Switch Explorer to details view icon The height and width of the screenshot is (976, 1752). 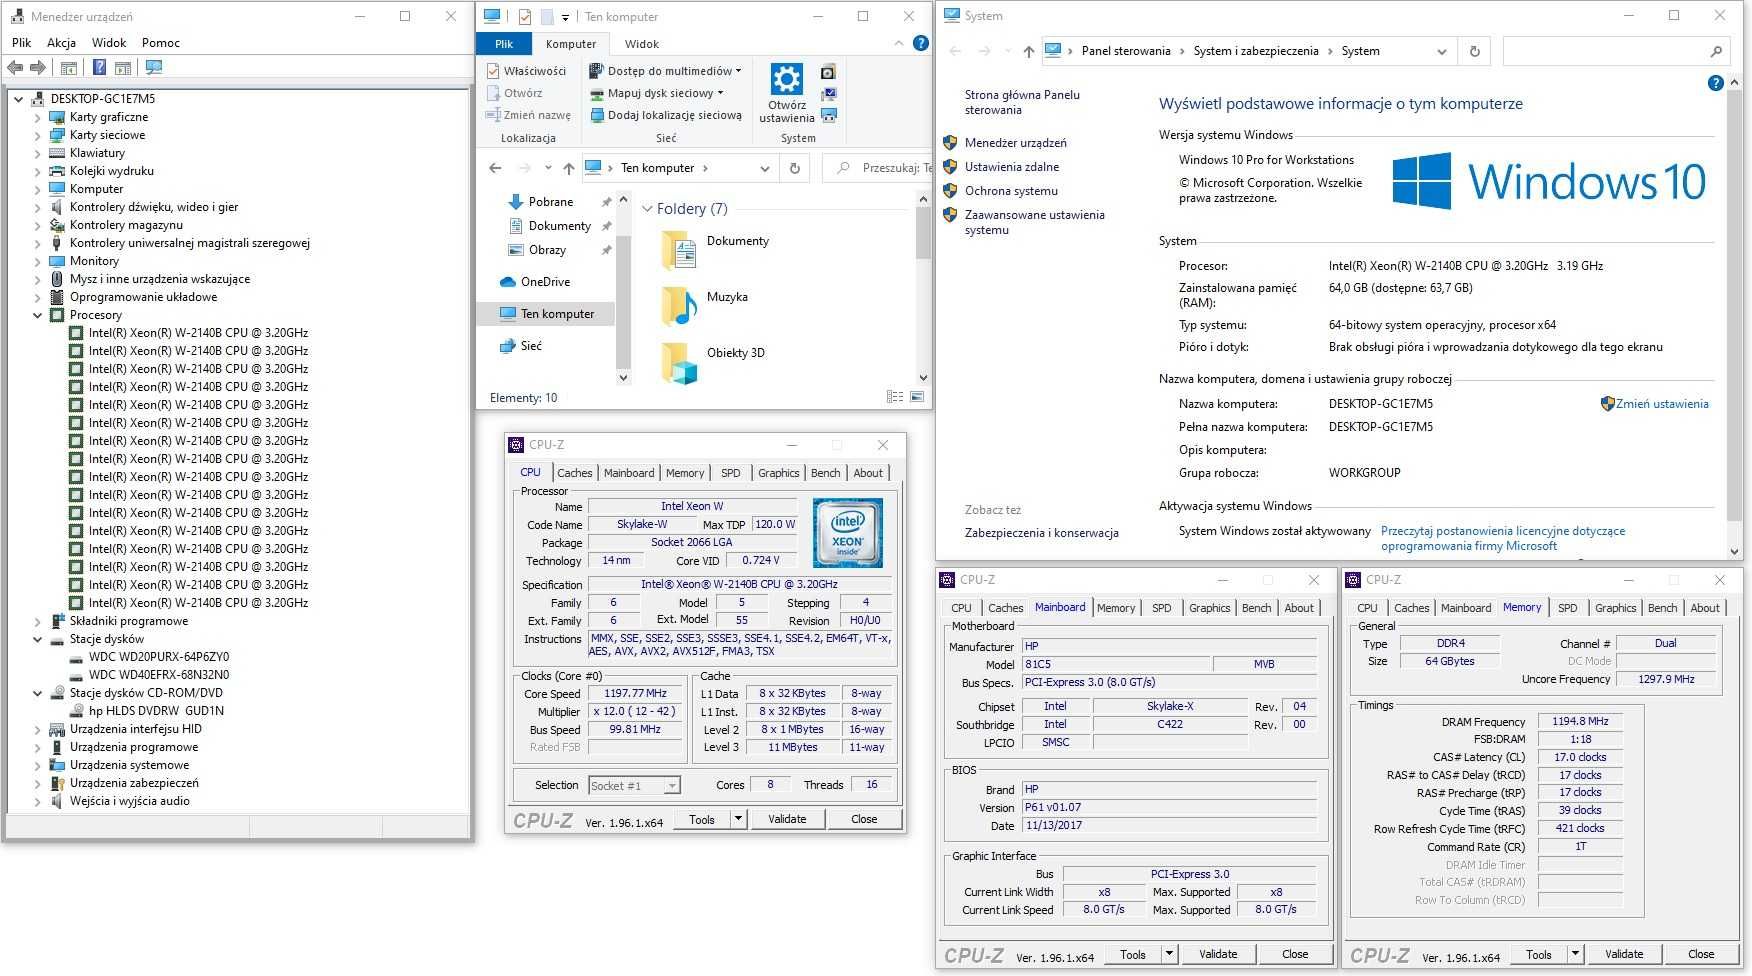coord(895,397)
